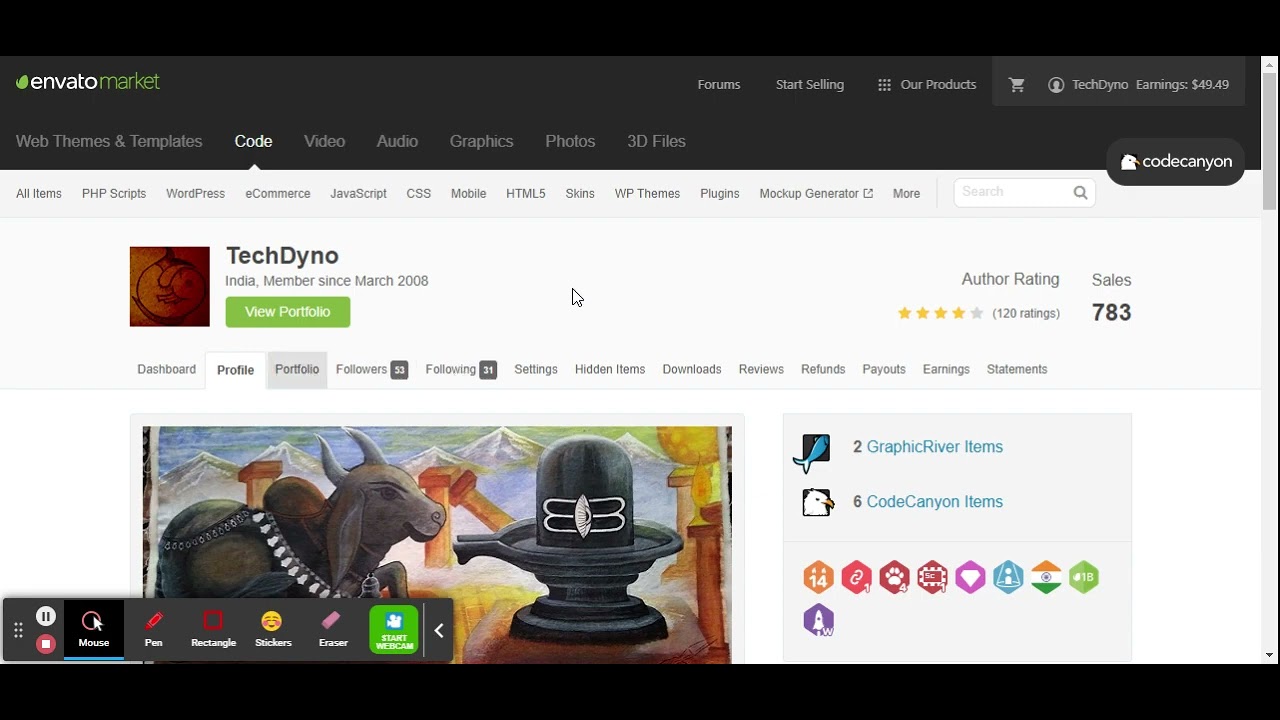Click the India flag badge
1280x720 pixels.
coord(1046,577)
